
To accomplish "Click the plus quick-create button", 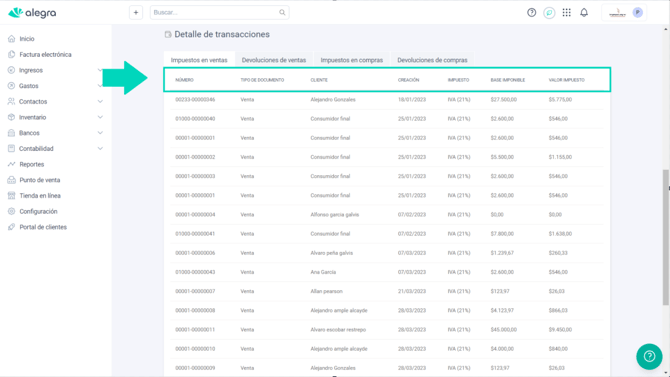I will pos(136,12).
